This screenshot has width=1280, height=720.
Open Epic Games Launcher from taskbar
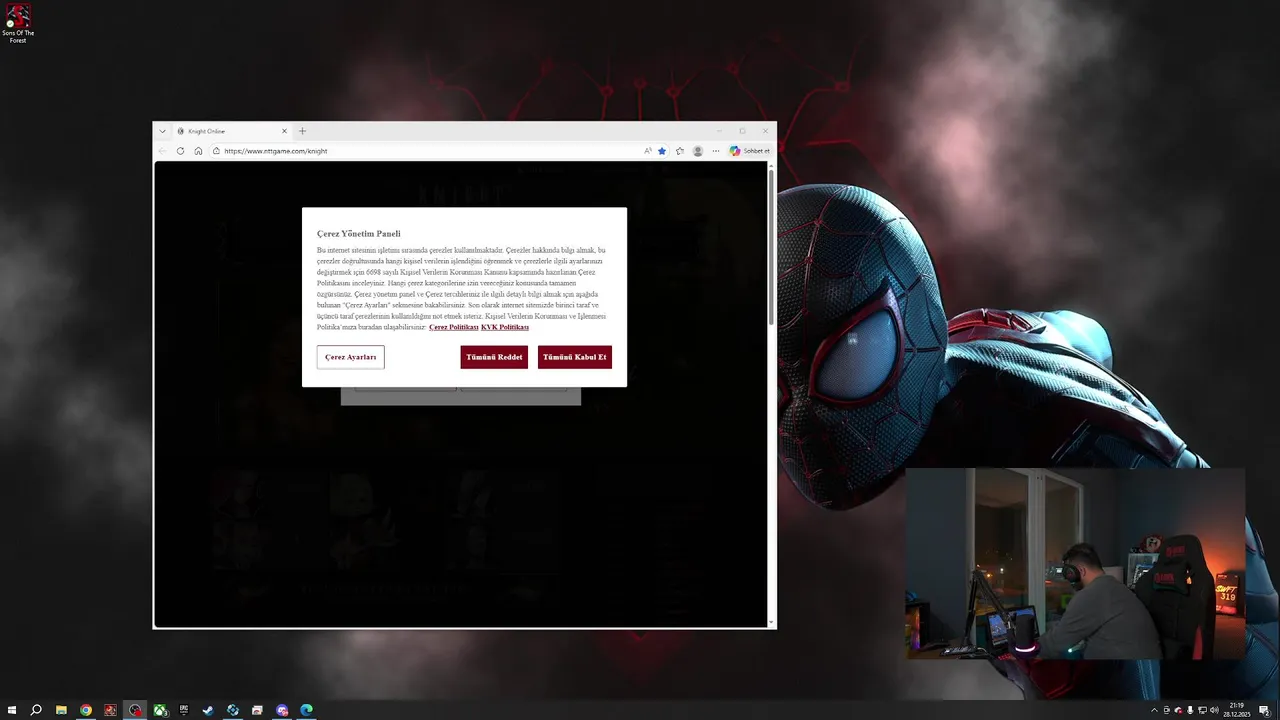[x=184, y=710]
